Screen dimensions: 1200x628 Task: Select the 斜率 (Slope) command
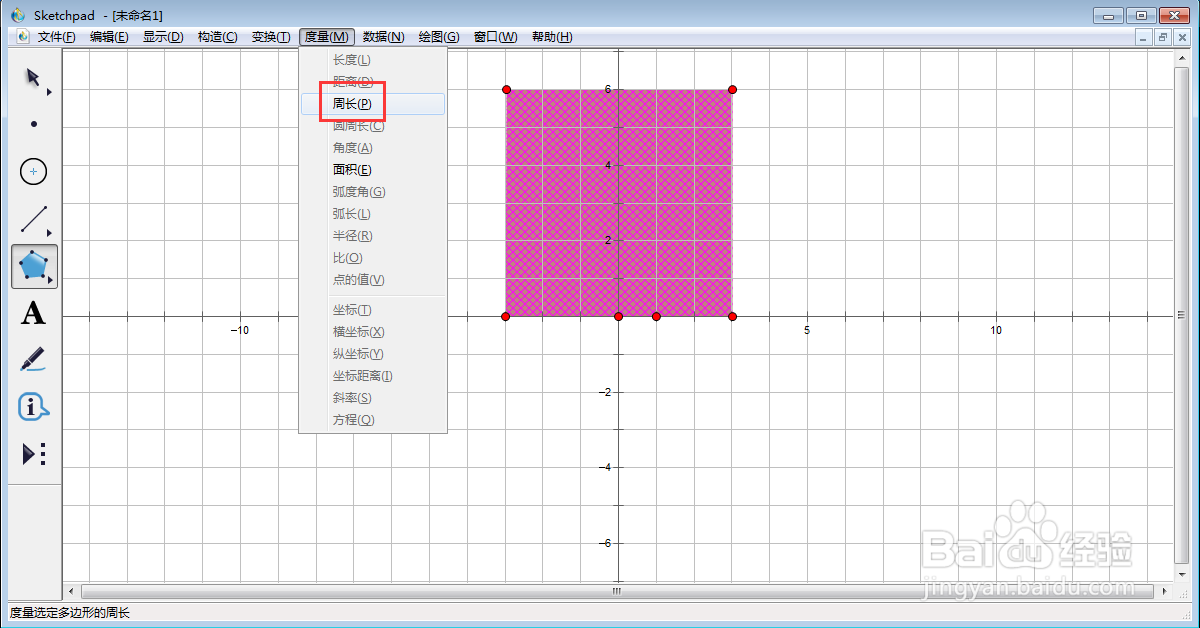(351, 397)
